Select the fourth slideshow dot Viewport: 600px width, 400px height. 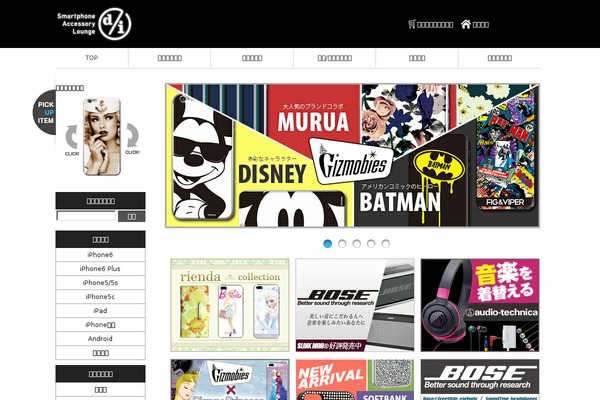371,243
